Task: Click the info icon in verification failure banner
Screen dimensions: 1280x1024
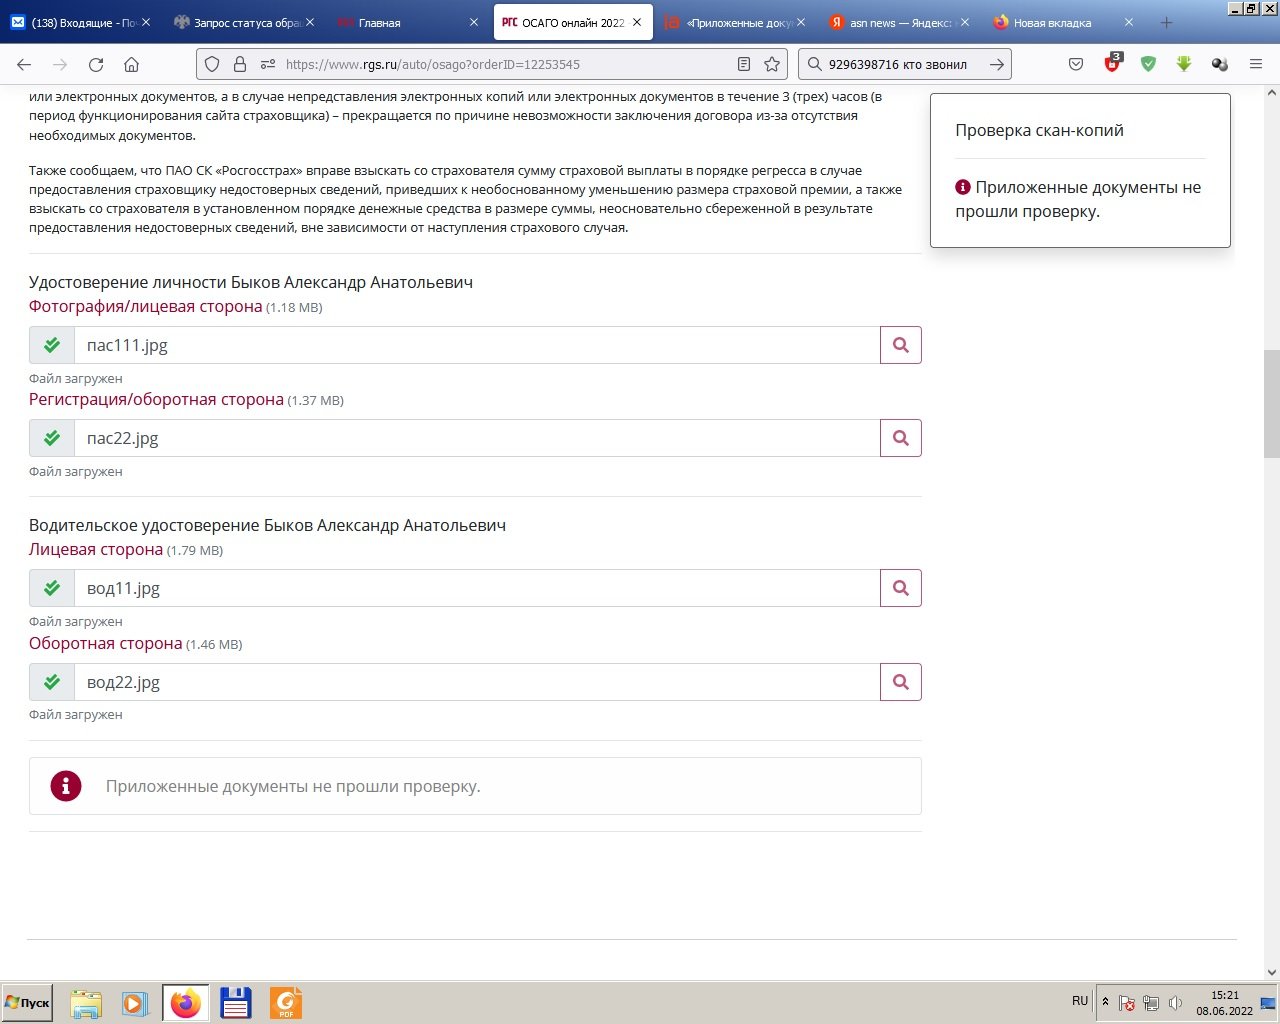Action: click(66, 786)
